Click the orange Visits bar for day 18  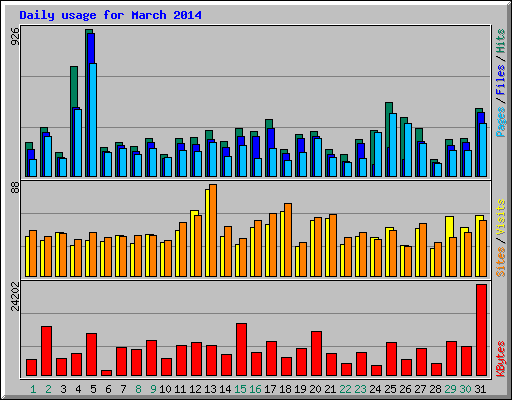(x=288, y=240)
